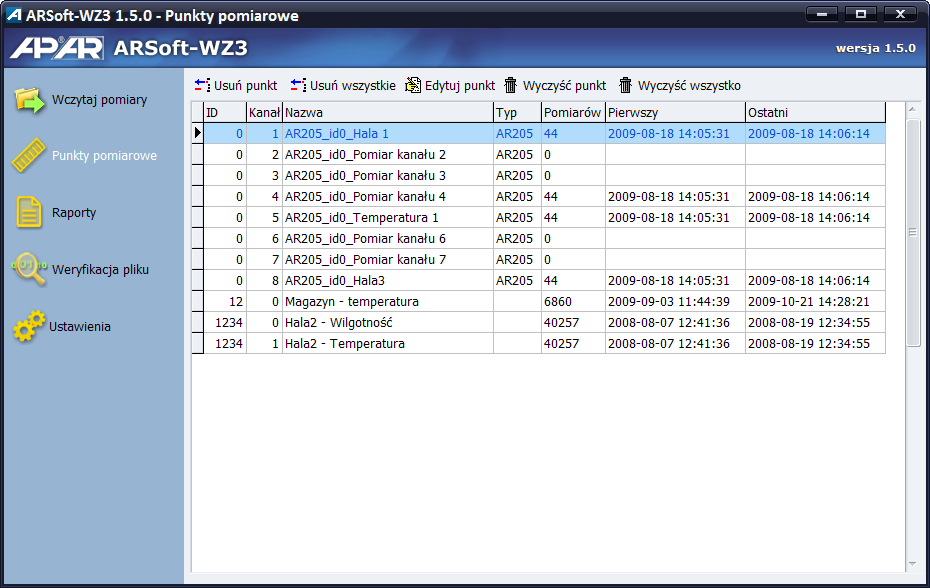930x588 pixels.
Task: Click the Edytuj punkt pencil icon
Action: (413, 85)
